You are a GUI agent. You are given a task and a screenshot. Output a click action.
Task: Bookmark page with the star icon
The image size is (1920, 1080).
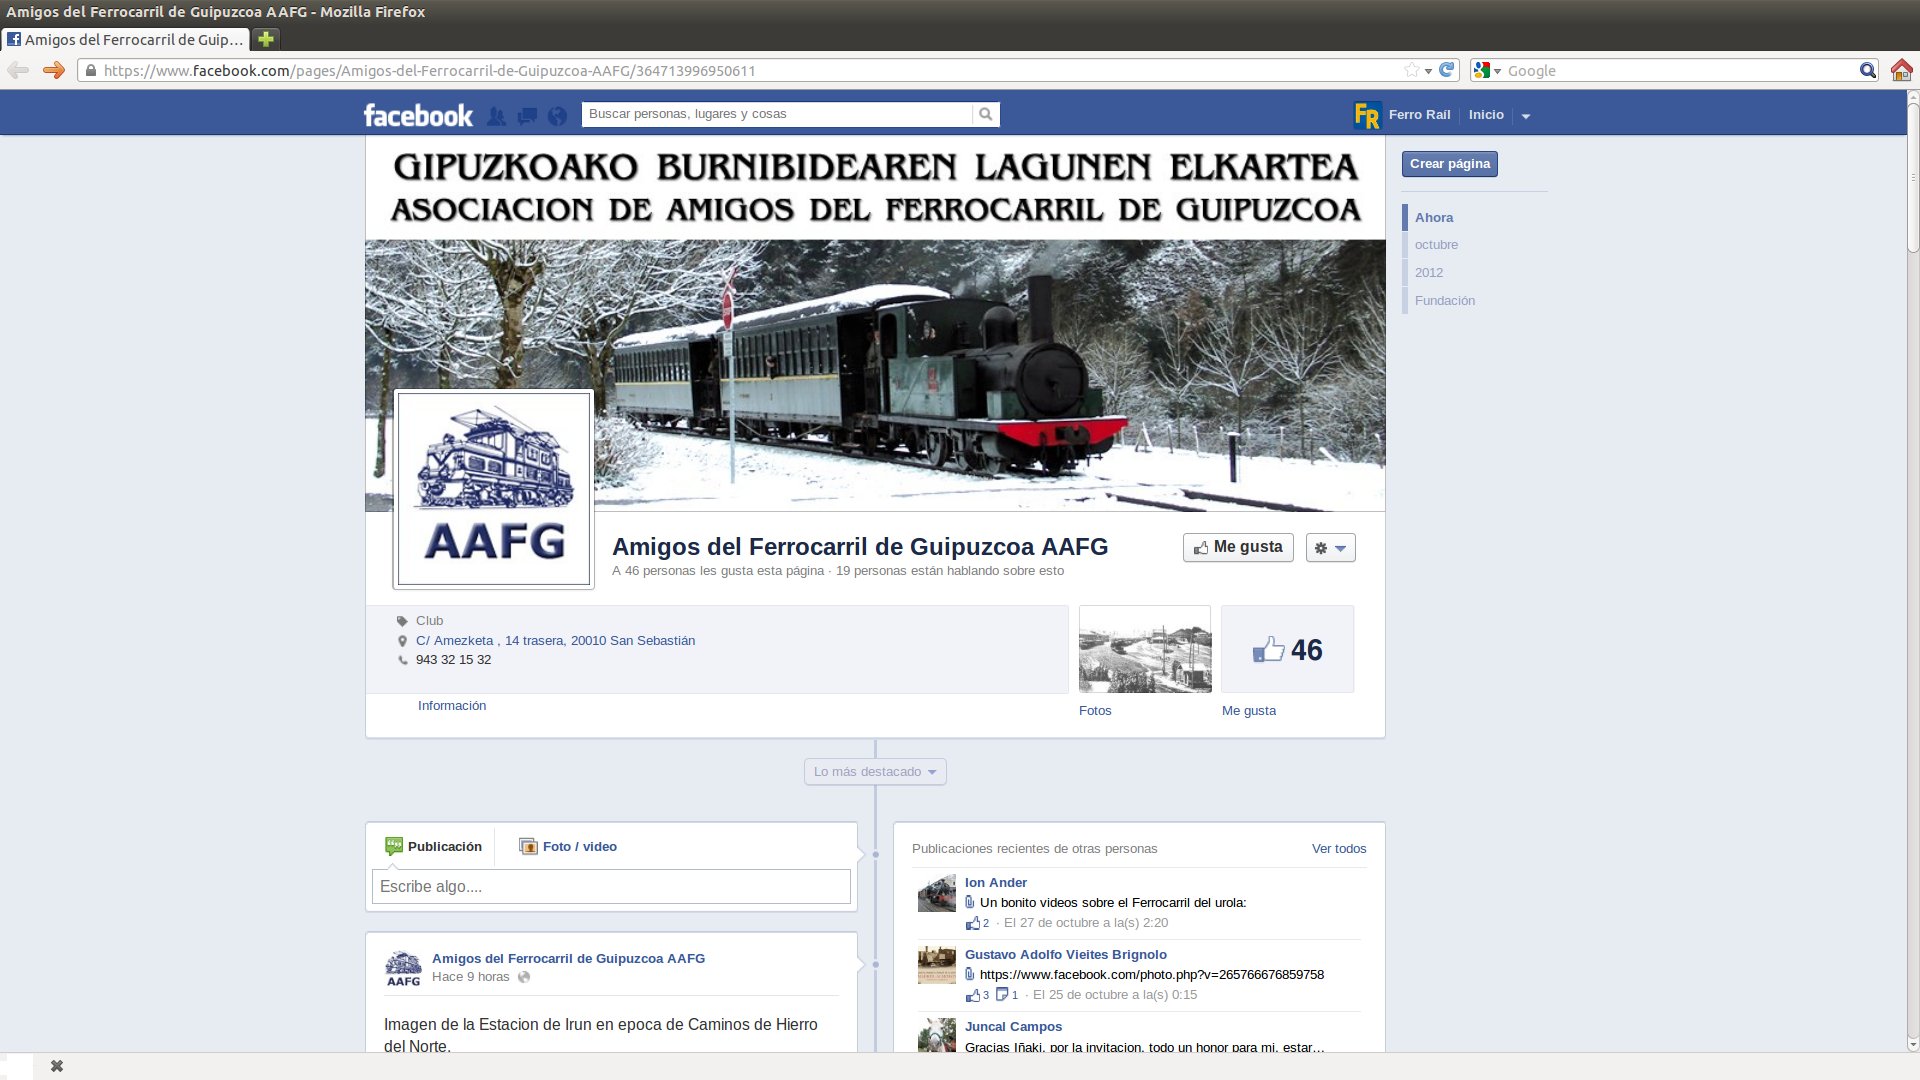pyautogui.click(x=1412, y=70)
